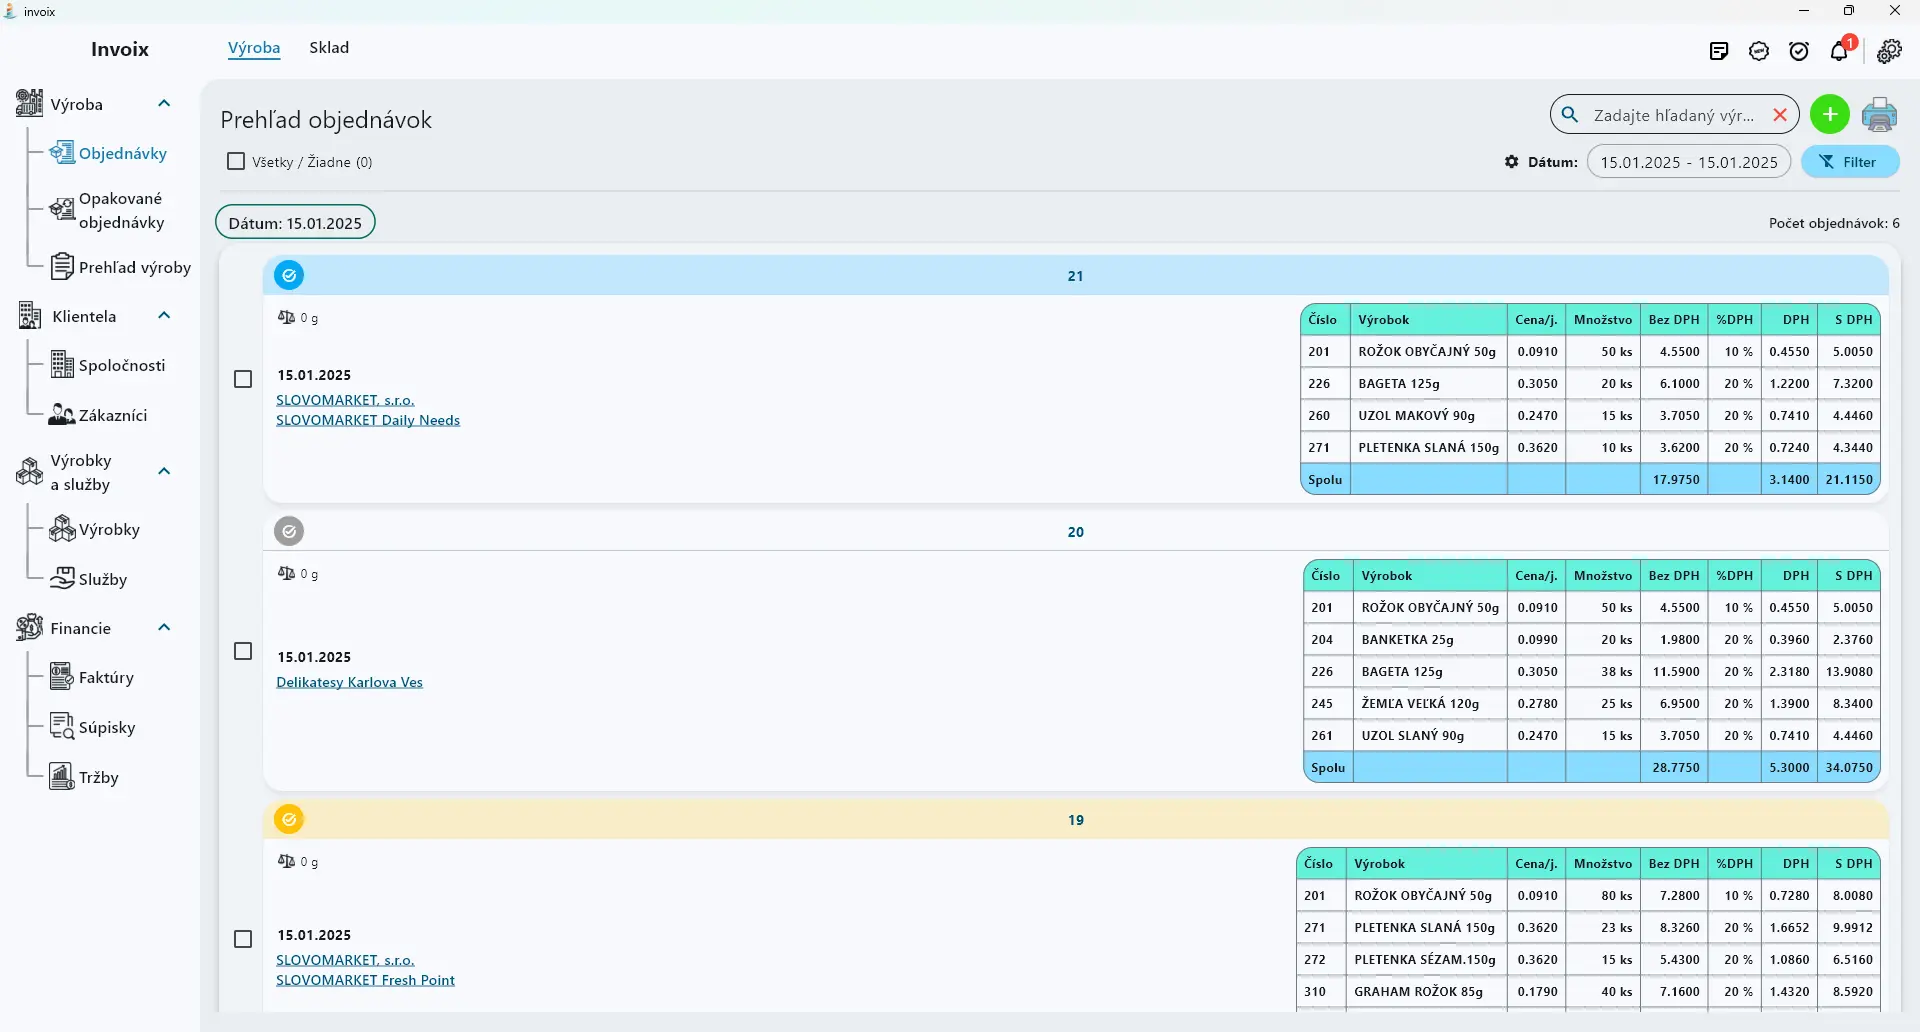Collapse the Výroba sidebar section
Screen dimensions: 1920x1032
(165, 103)
